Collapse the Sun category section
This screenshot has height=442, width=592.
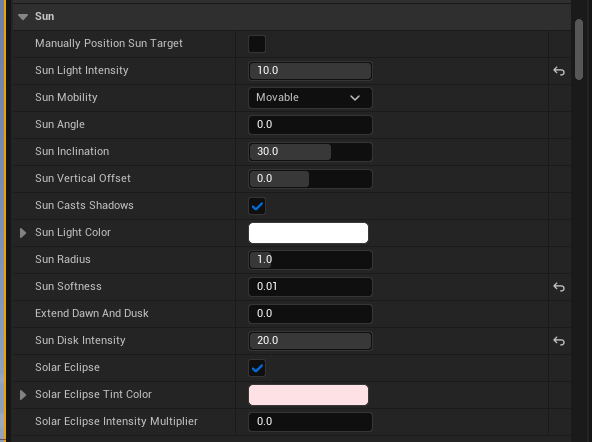pos(23,17)
